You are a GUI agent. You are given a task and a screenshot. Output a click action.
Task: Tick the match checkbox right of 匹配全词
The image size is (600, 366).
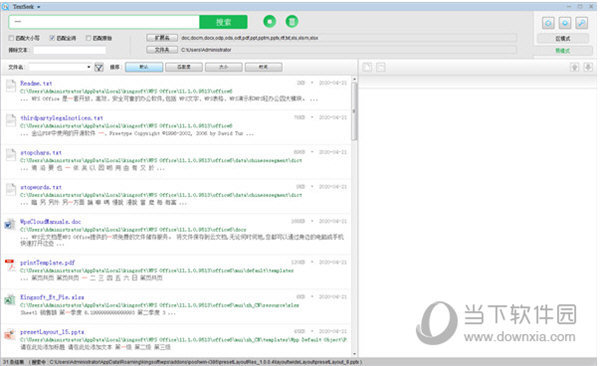[x=88, y=38]
